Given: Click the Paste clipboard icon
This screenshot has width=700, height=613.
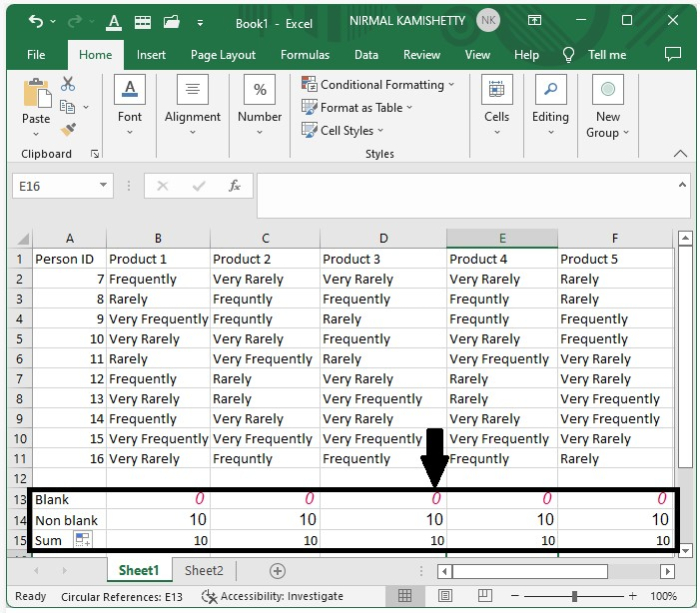Looking at the screenshot, I should (37, 93).
